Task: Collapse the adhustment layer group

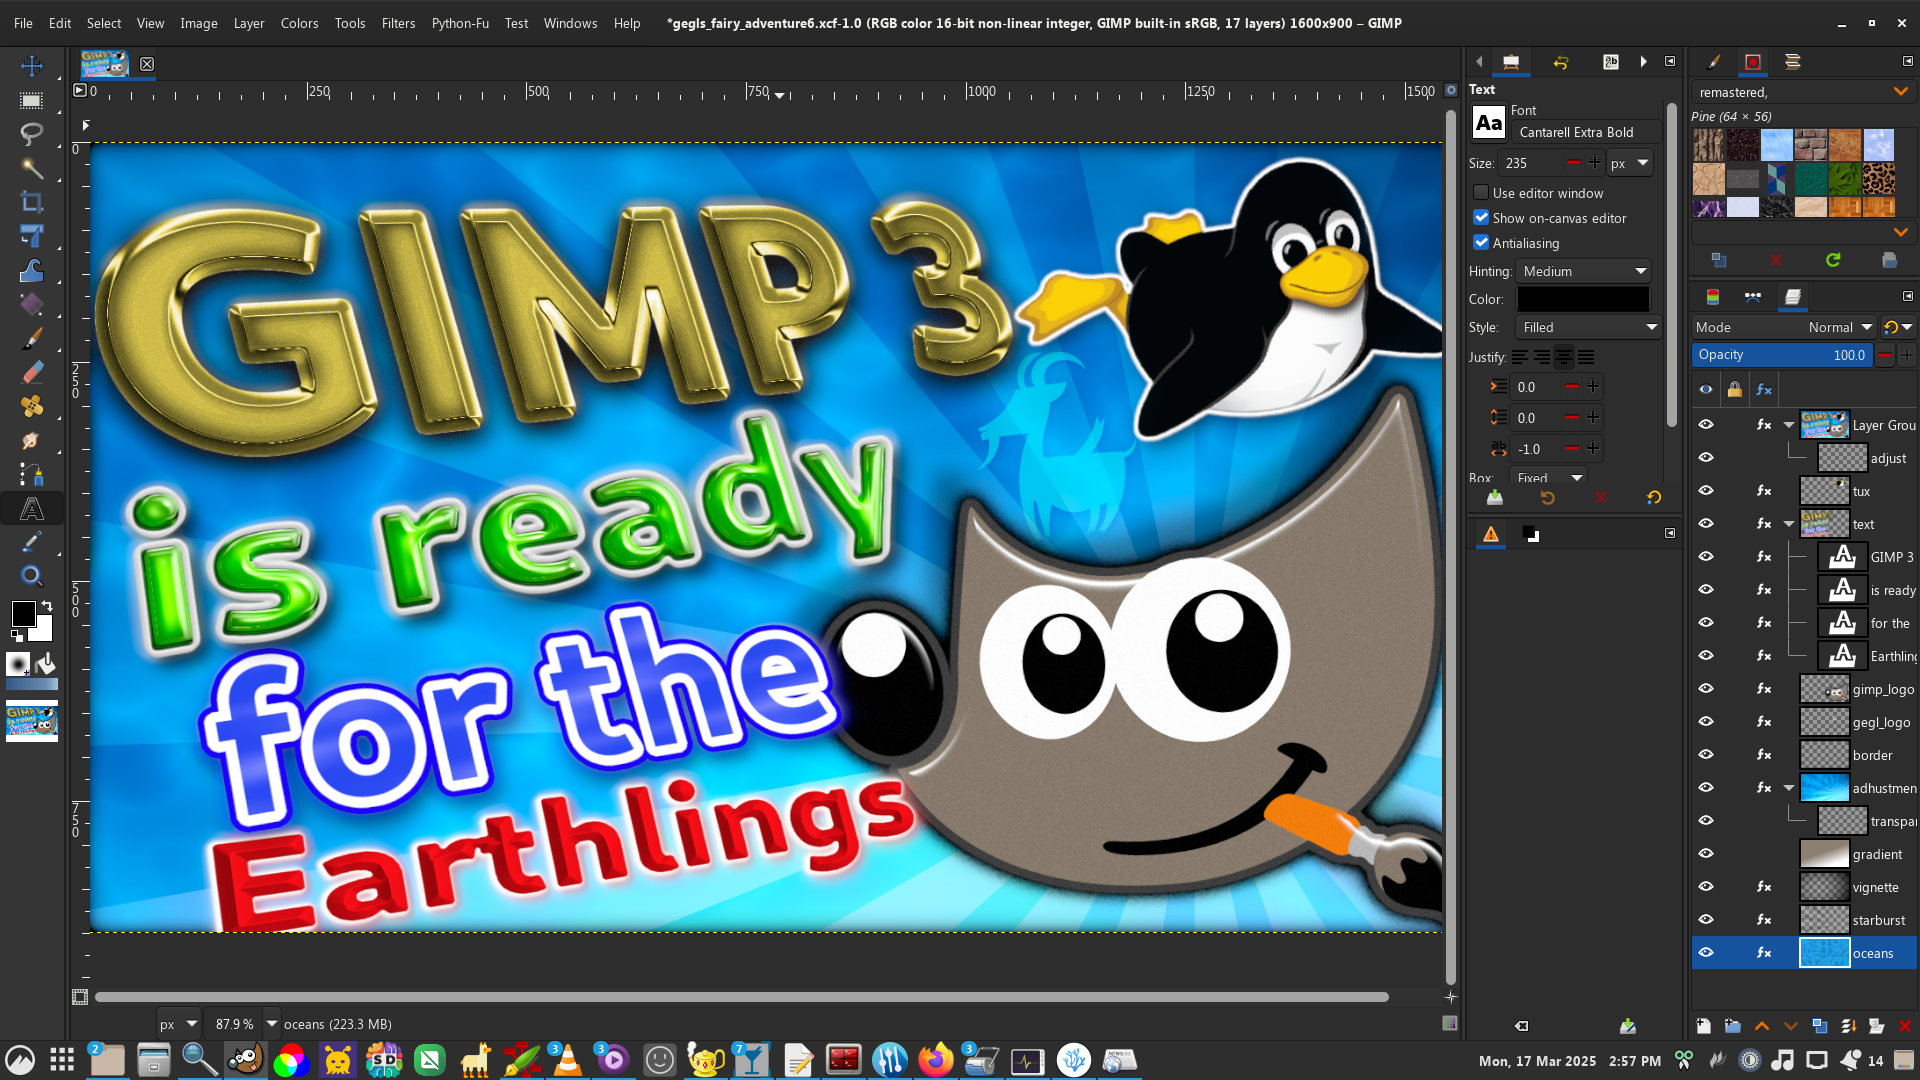Action: [x=1789, y=788]
